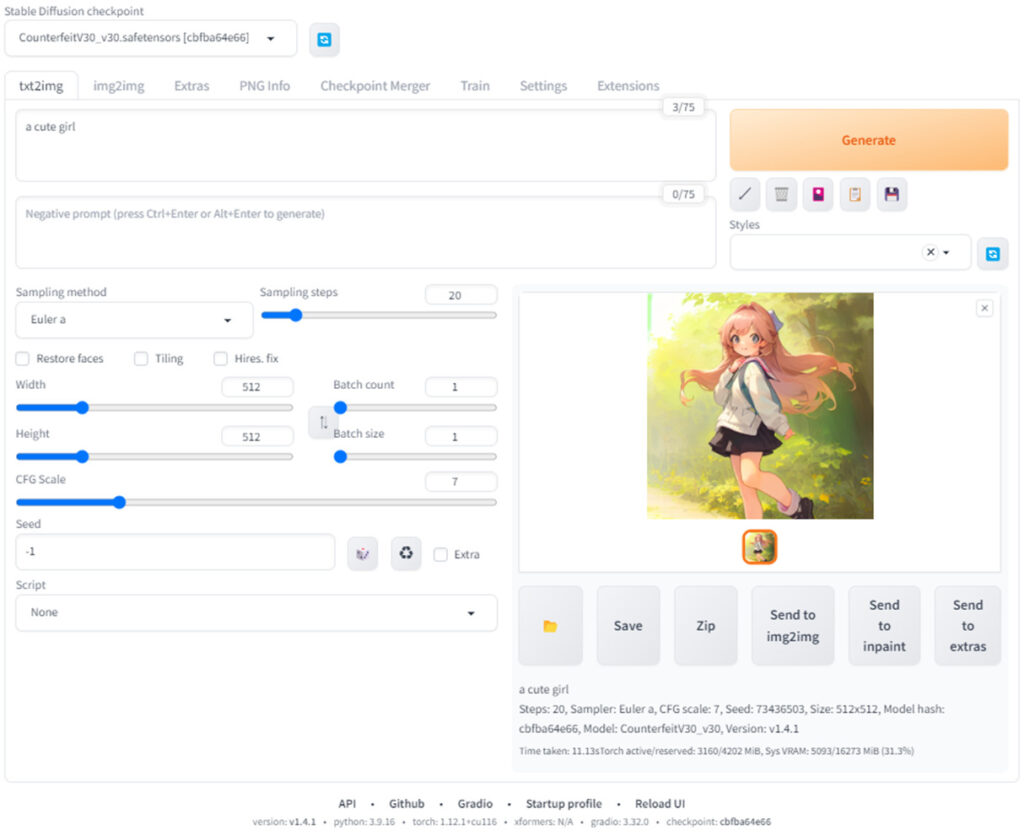
Task: Click the CFG Scale slider handle
Action: (119, 502)
